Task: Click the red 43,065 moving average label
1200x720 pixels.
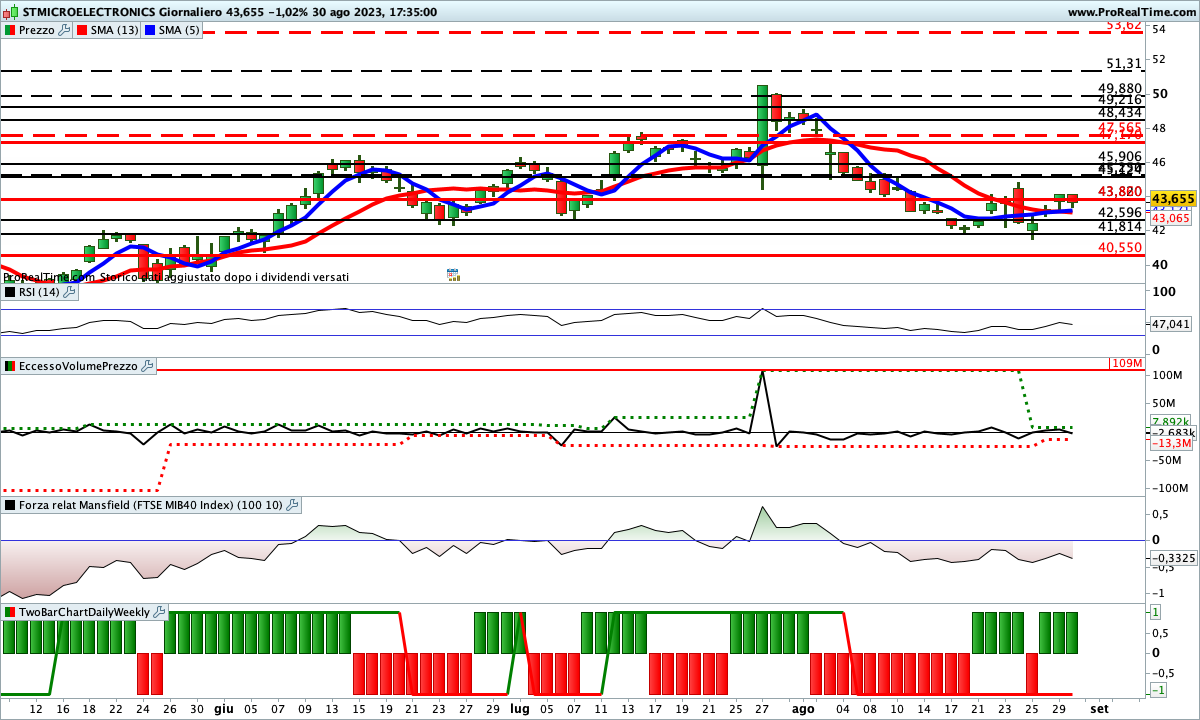Action: 1170,218
